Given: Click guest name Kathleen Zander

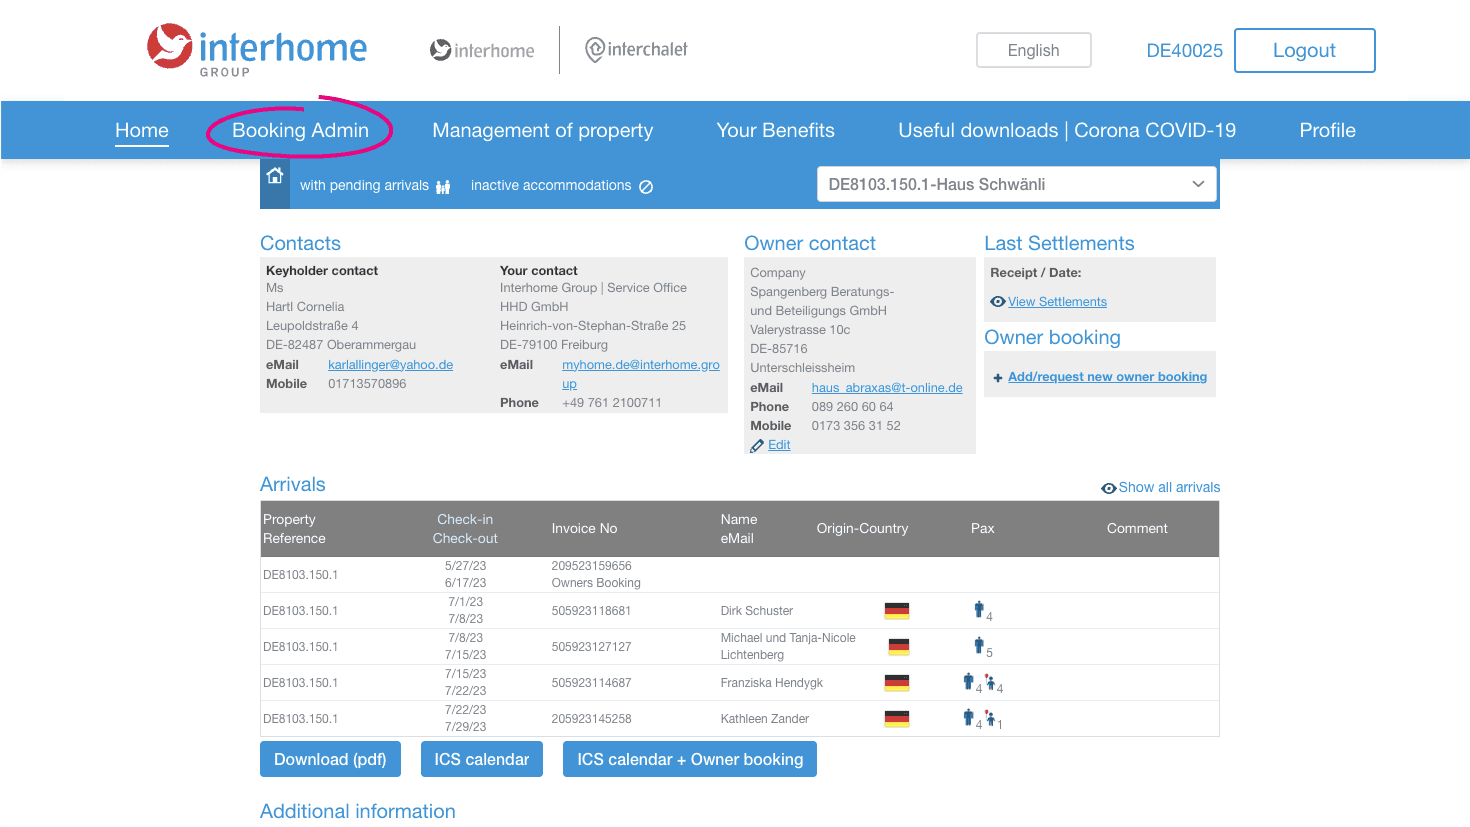Looking at the screenshot, I should click(764, 719).
